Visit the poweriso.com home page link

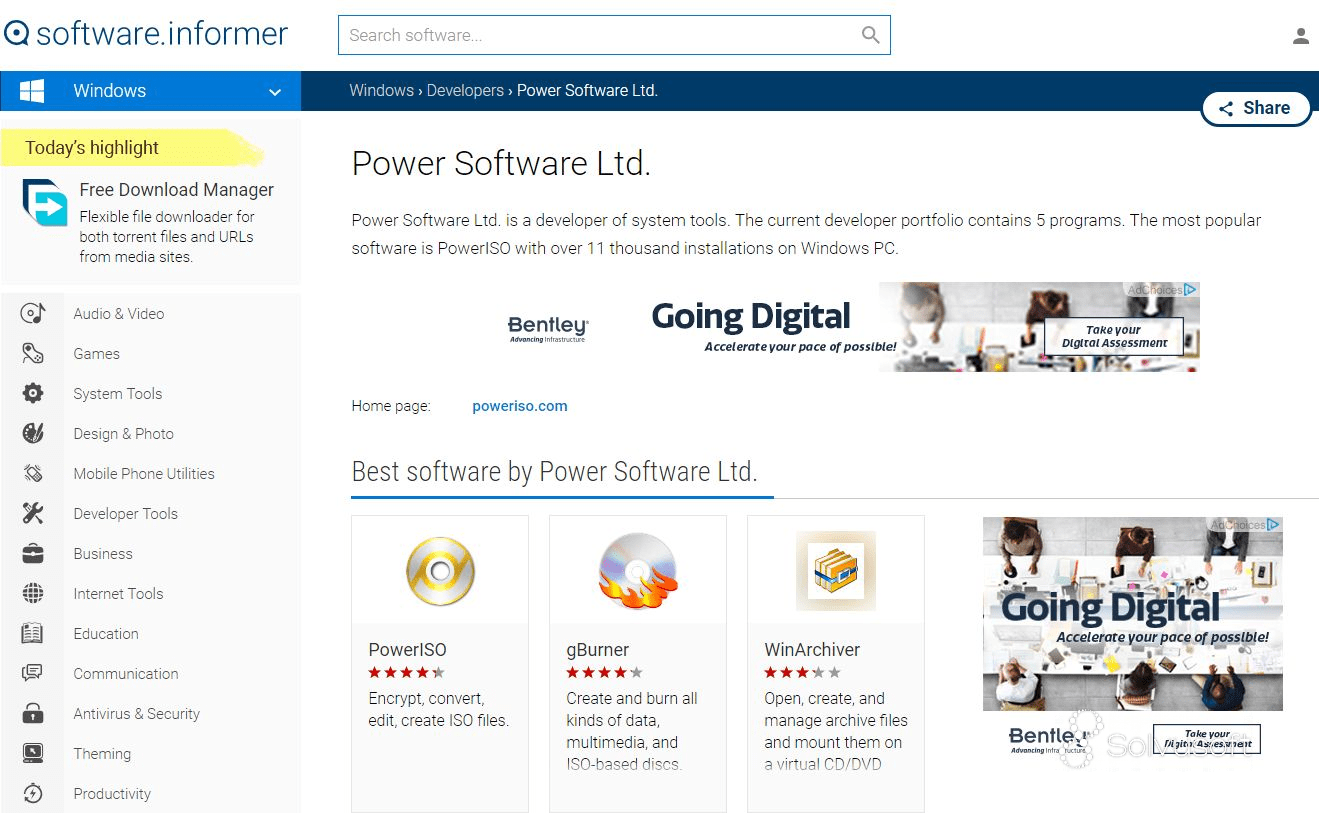[520, 406]
